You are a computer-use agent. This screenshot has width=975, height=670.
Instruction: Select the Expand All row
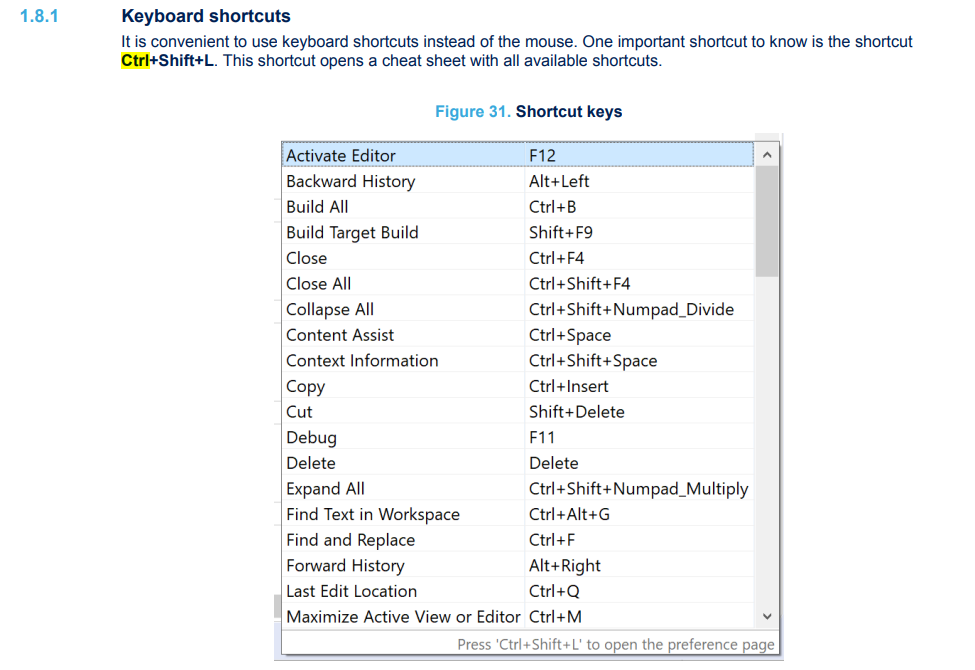(x=325, y=489)
